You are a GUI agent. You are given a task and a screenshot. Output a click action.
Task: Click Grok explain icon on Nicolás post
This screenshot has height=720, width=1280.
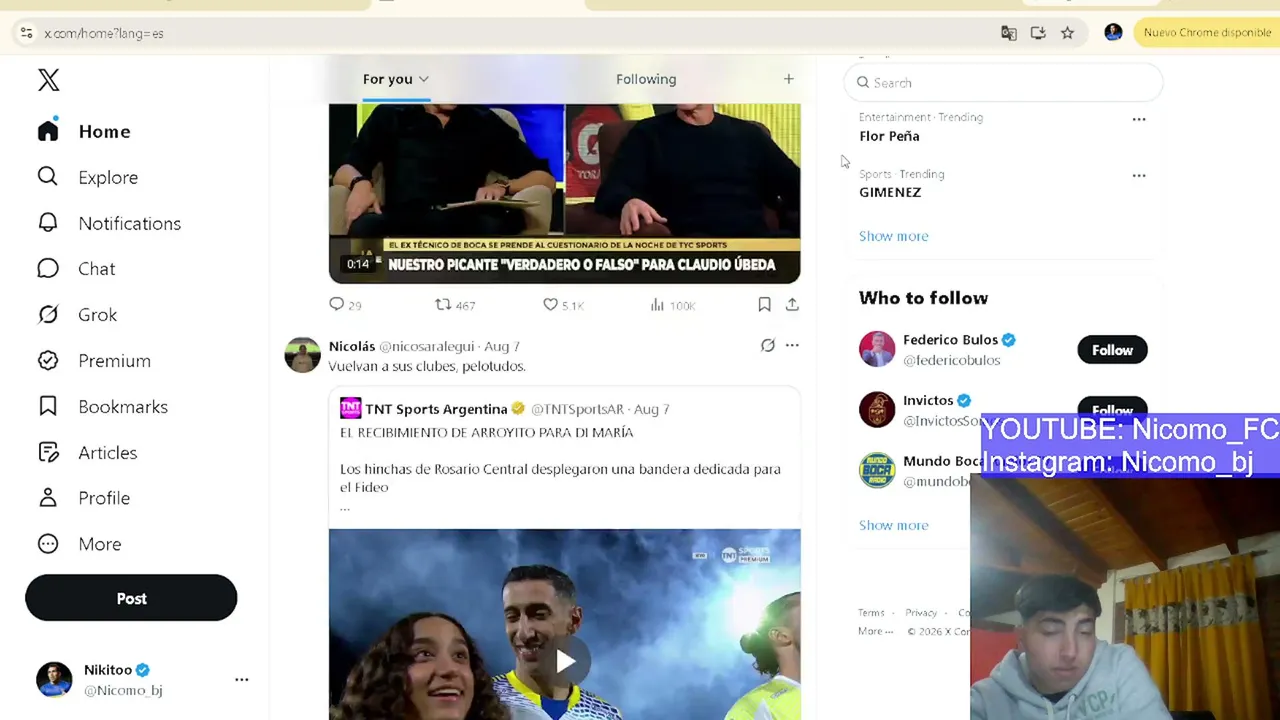click(x=767, y=345)
